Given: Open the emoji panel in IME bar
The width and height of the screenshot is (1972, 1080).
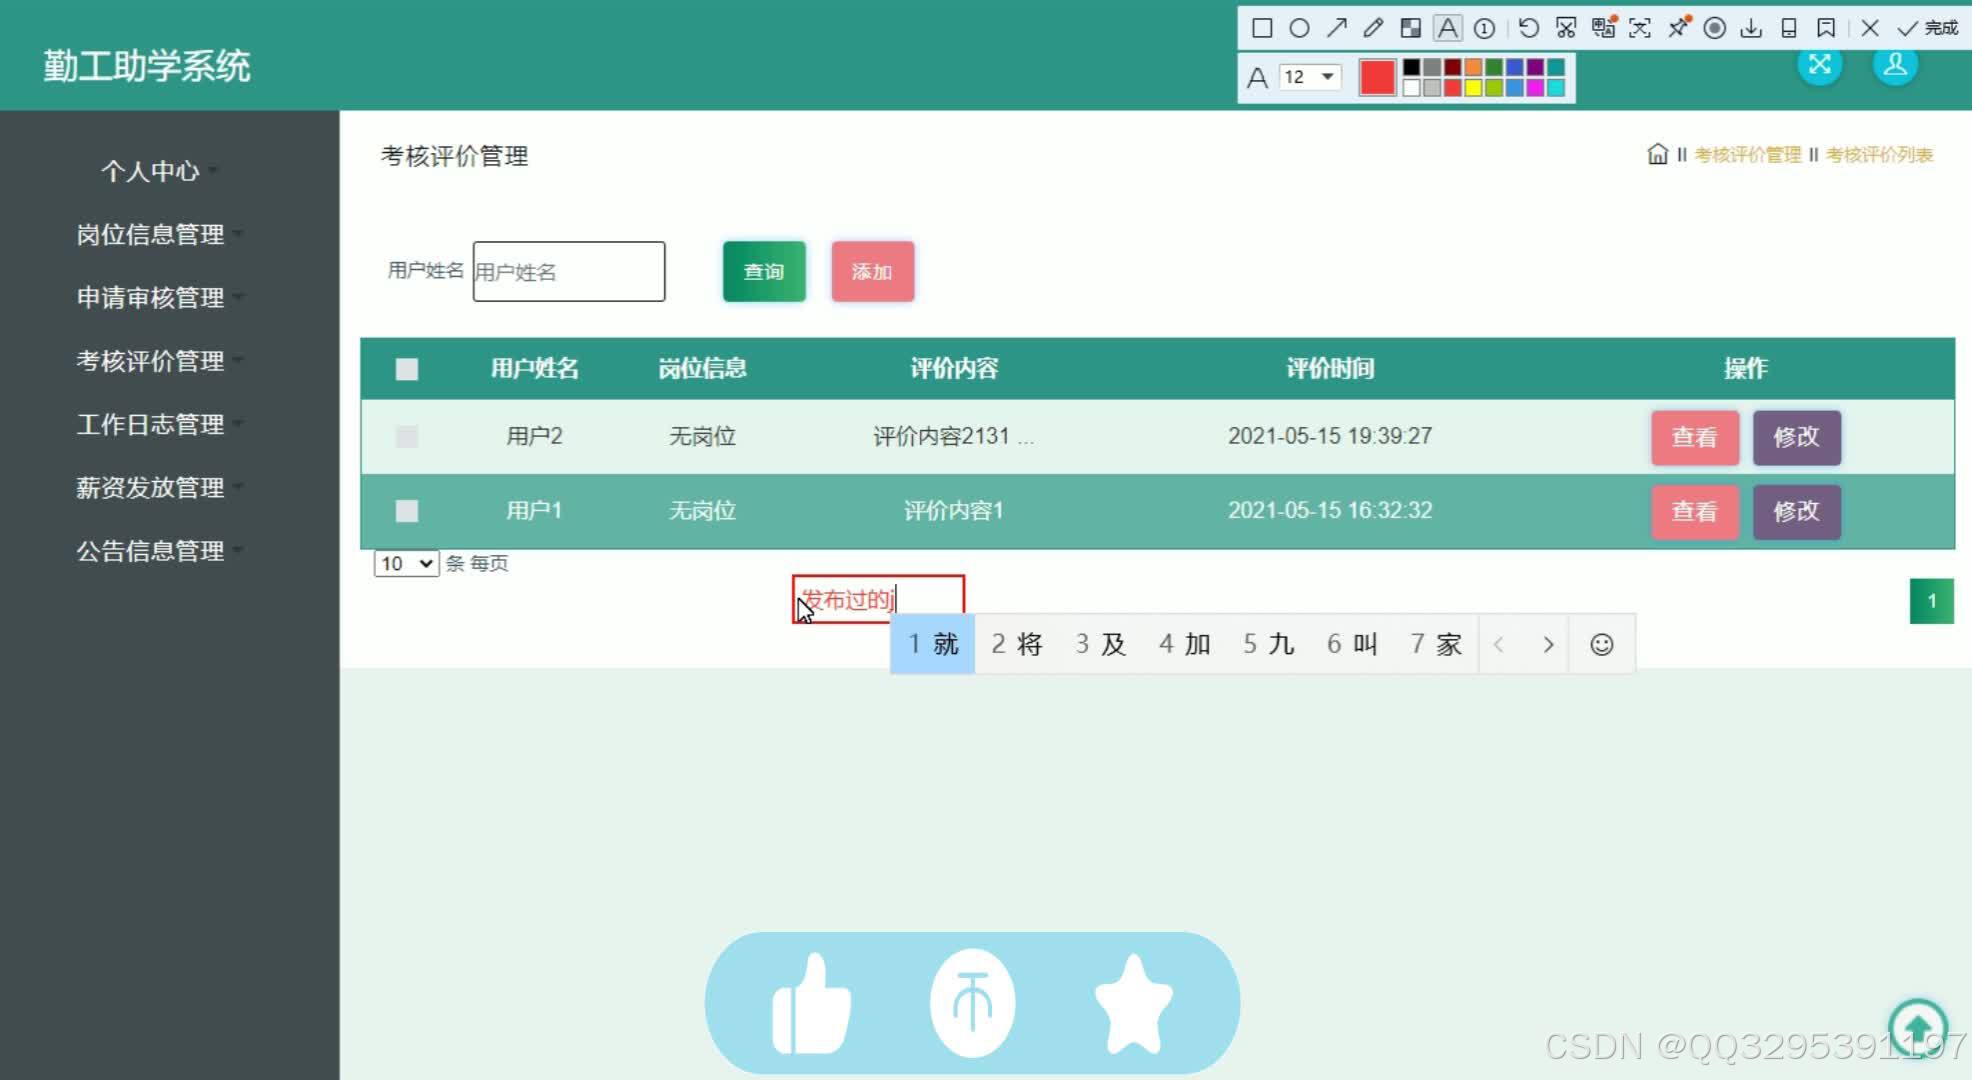Looking at the screenshot, I should point(1602,645).
